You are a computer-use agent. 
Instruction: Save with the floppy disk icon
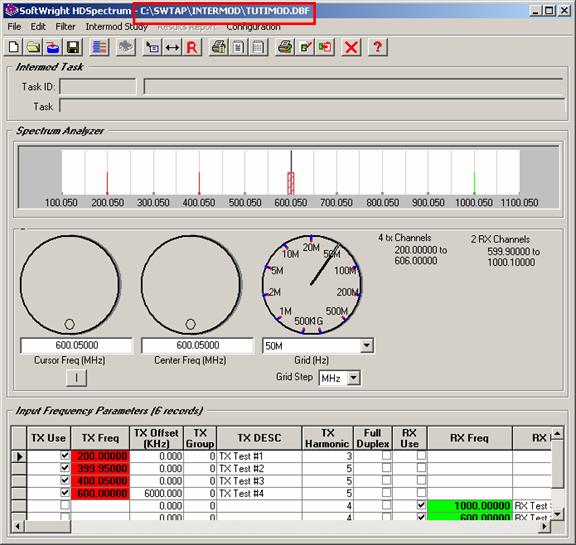pos(73,47)
